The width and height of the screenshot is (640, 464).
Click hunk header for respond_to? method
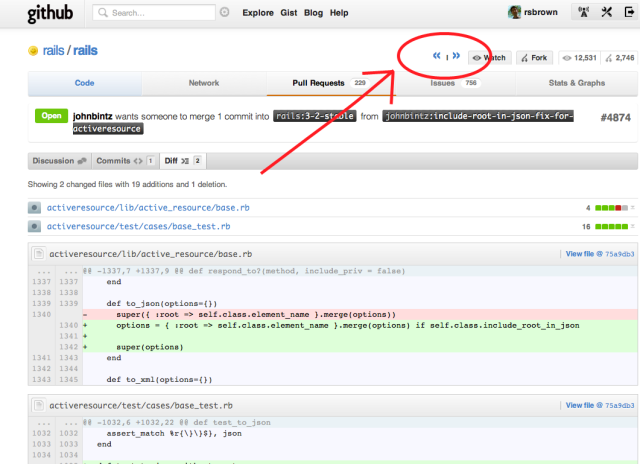click(x=333, y=271)
